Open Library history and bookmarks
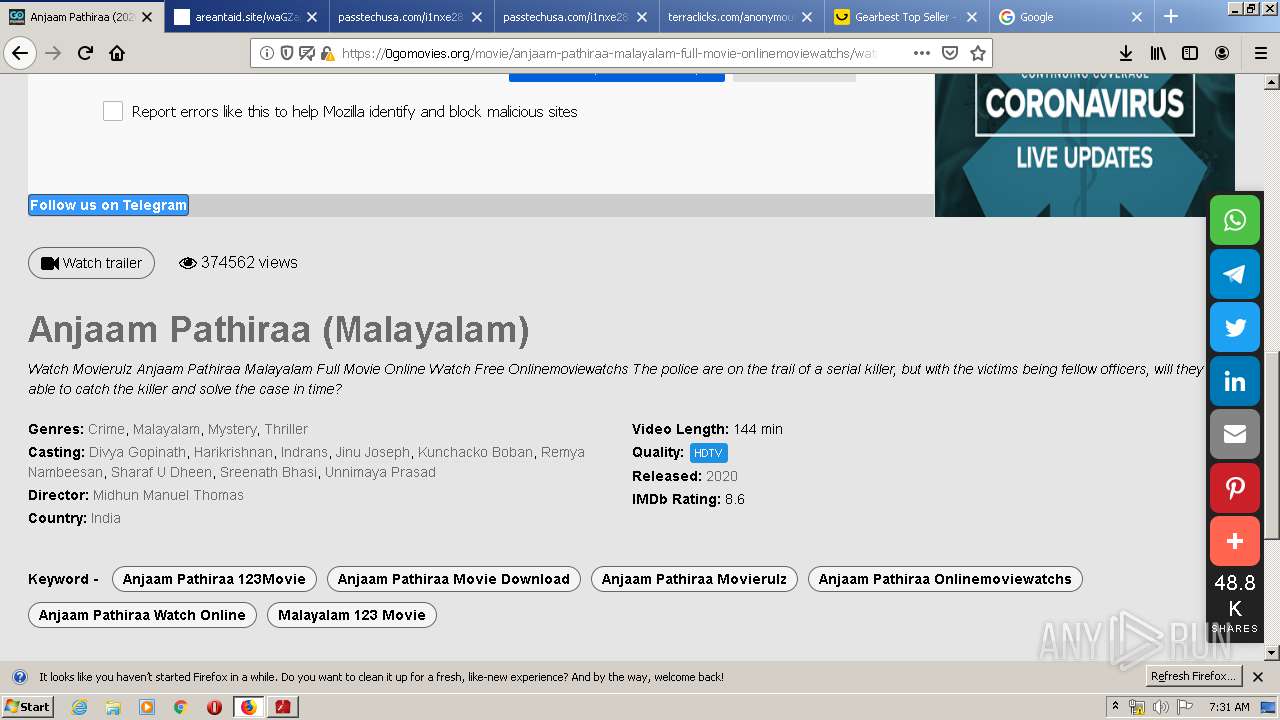1280x720 pixels. (1158, 53)
